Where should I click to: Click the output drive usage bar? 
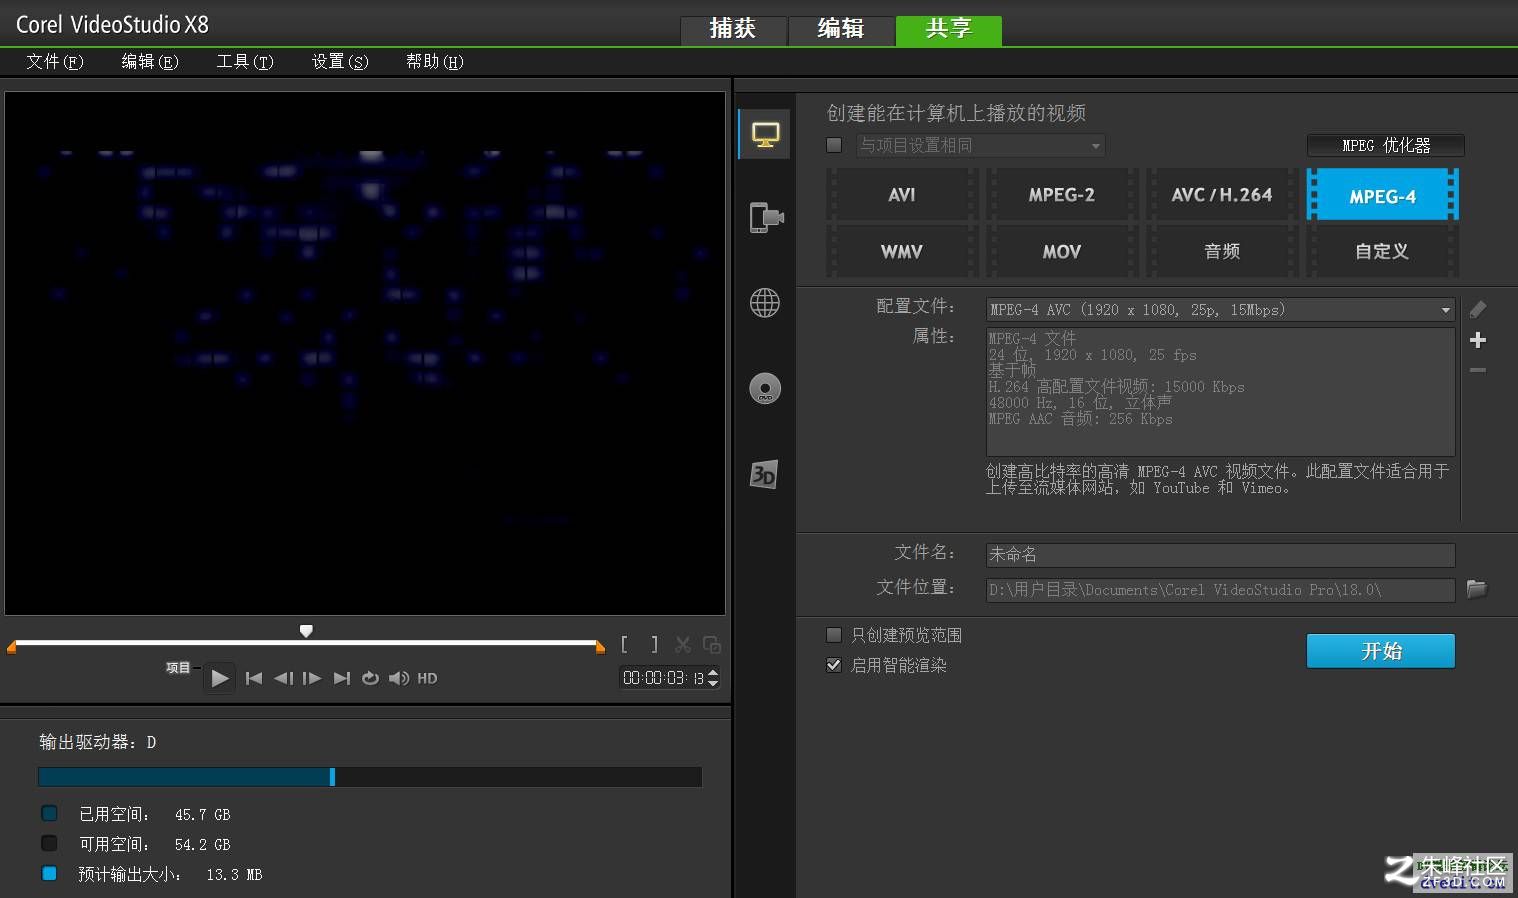(370, 777)
